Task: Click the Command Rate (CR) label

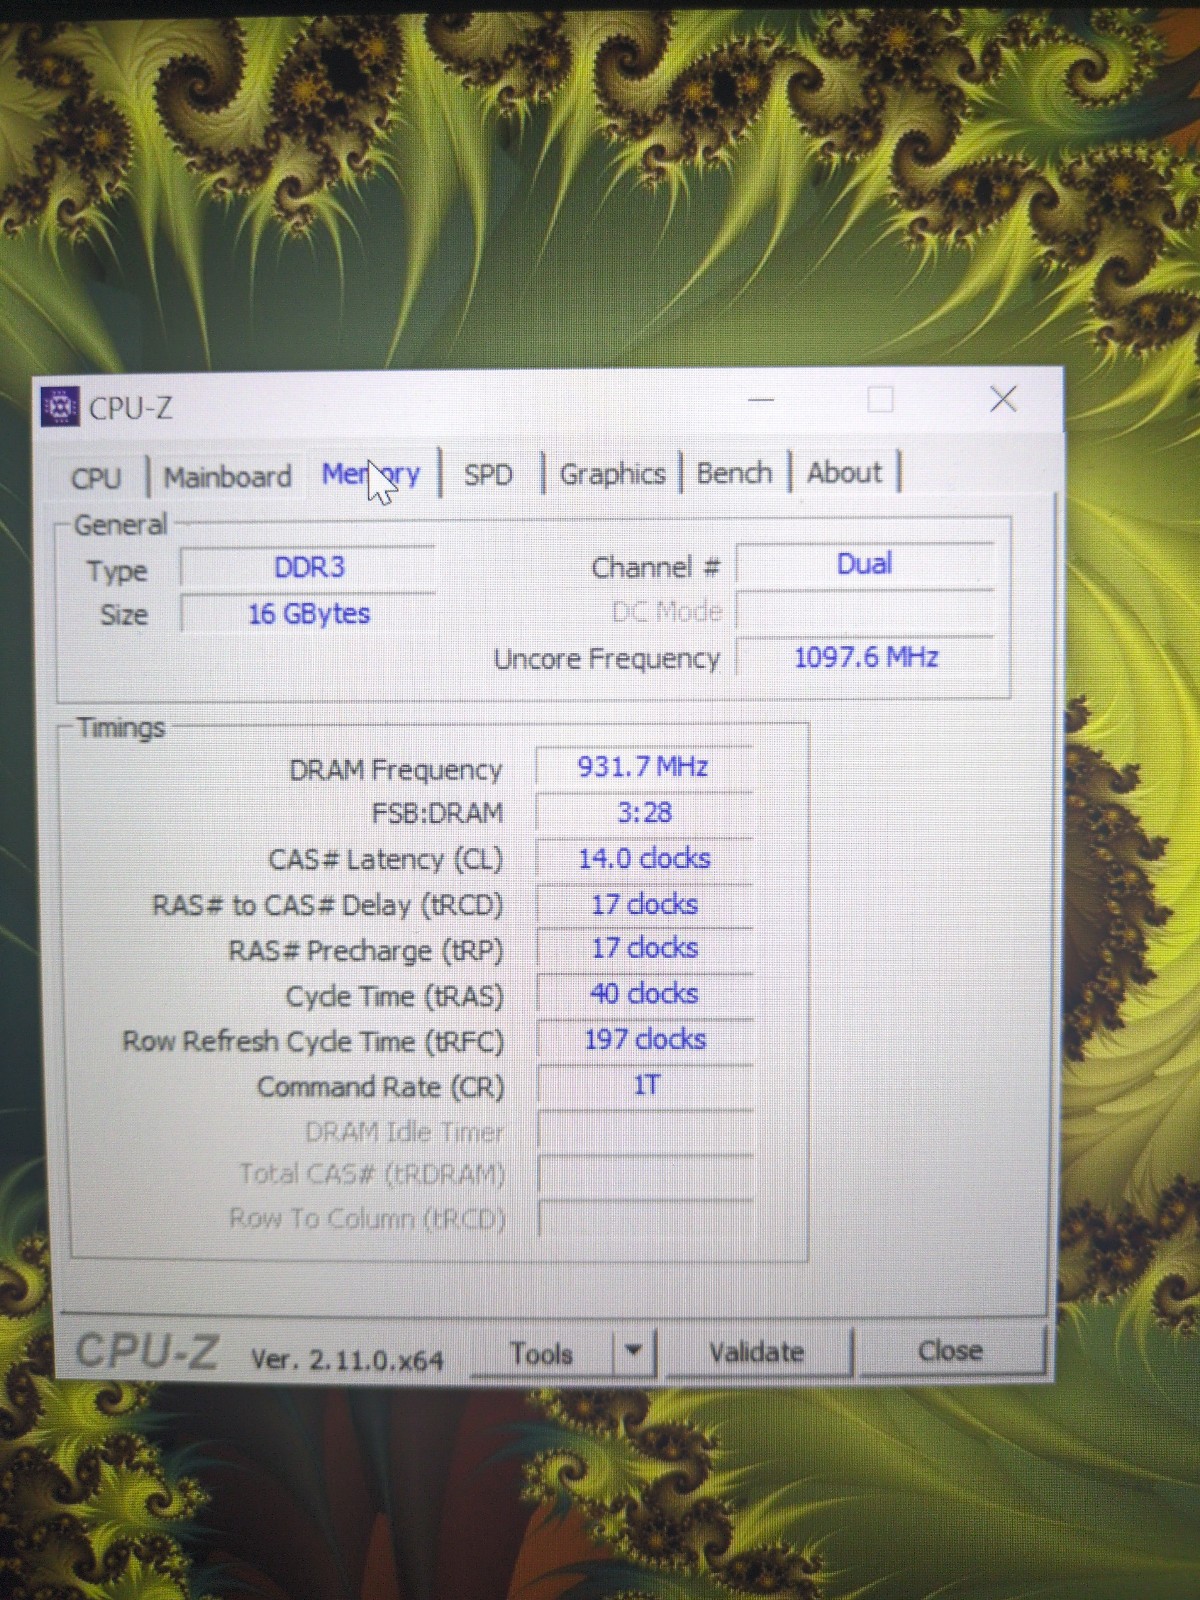Action: click(381, 1087)
